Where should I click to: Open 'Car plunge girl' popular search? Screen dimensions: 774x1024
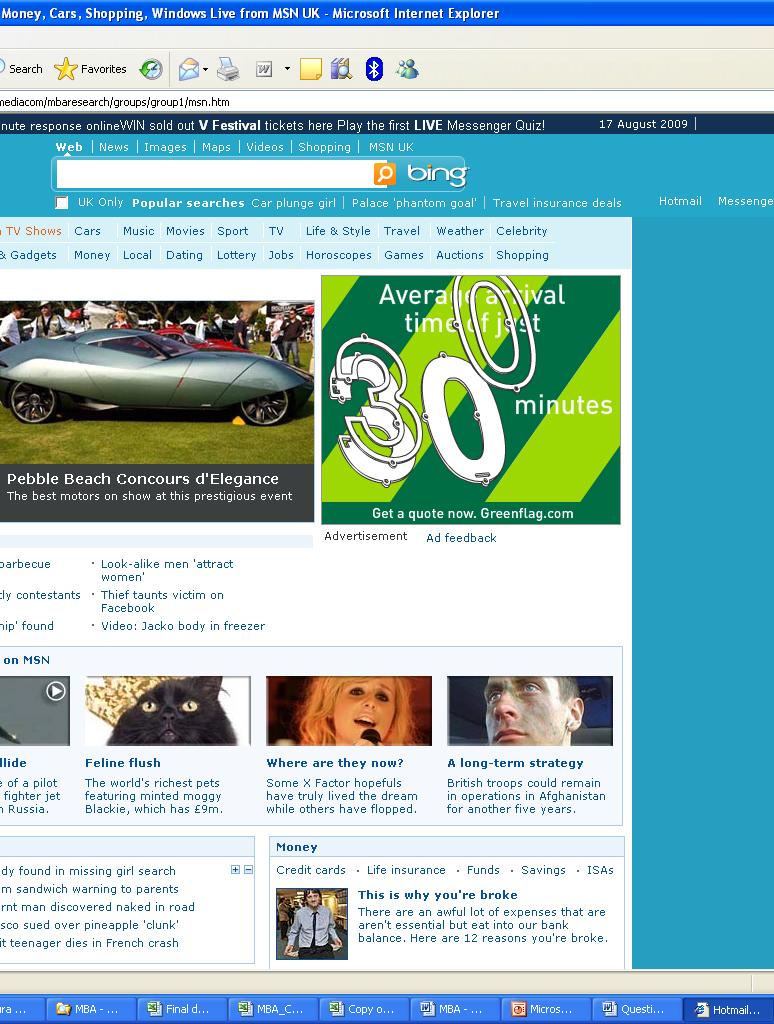coord(293,203)
